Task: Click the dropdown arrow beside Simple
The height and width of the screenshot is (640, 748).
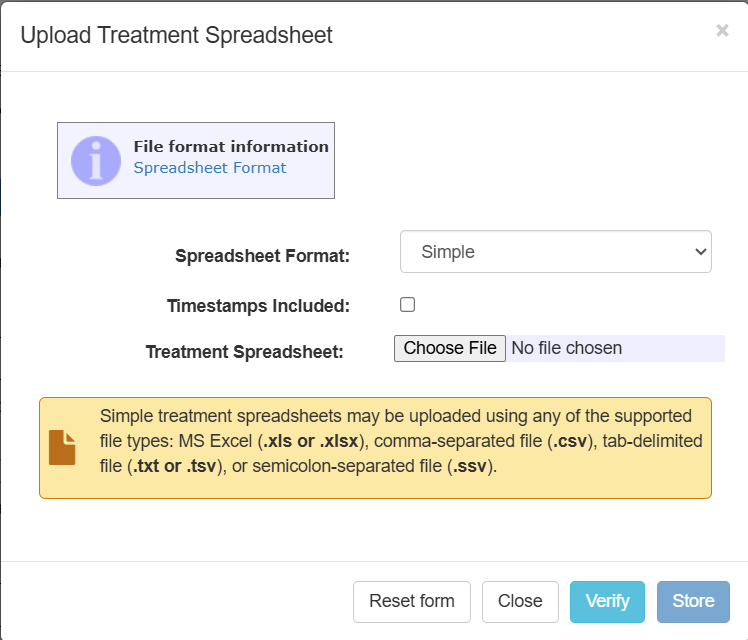Action: coord(699,252)
